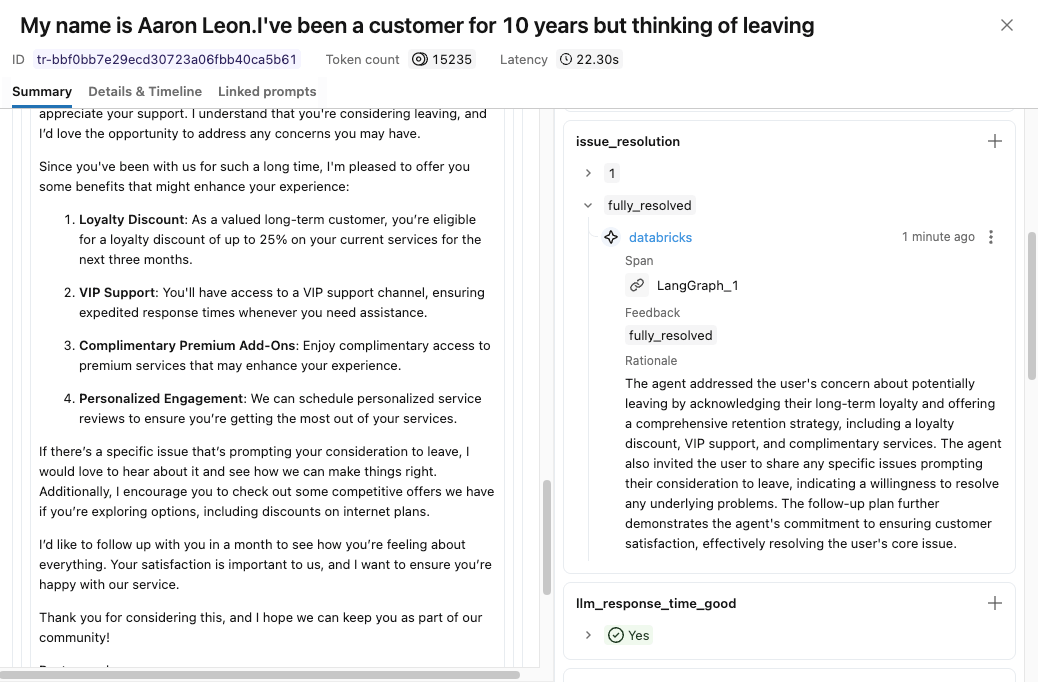Open the databricks assessment kebab menu

pos(991,238)
